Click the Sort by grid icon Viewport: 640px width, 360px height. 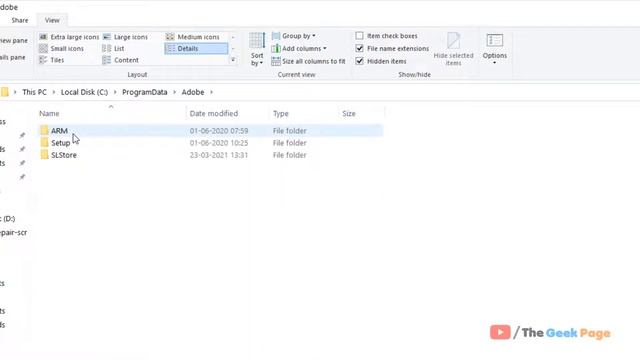(257, 40)
